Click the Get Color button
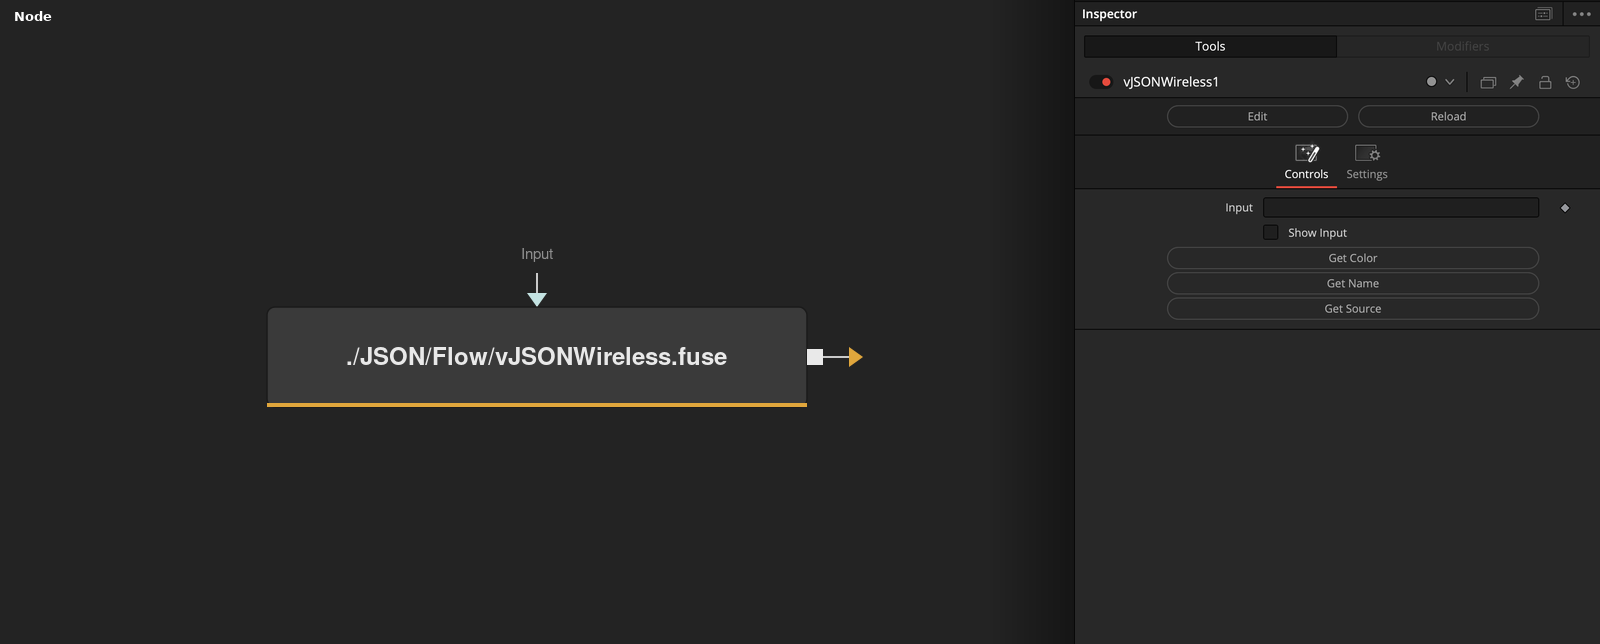The width and height of the screenshot is (1600, 644). tap(1353, 258)
